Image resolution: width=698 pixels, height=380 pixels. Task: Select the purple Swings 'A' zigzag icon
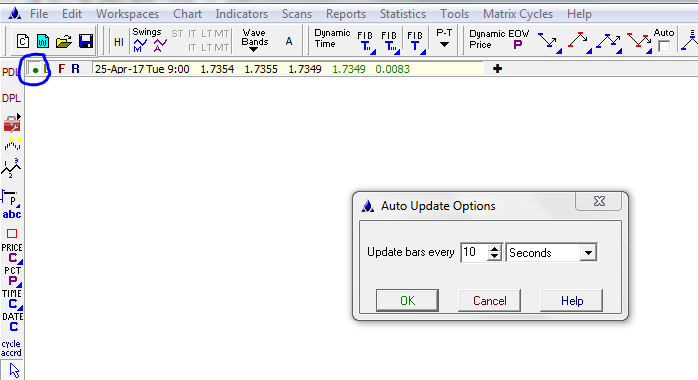(160, 45)
